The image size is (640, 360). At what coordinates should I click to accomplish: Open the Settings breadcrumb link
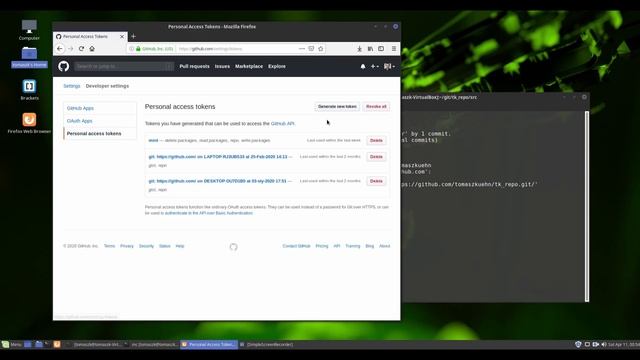(72, 86)
